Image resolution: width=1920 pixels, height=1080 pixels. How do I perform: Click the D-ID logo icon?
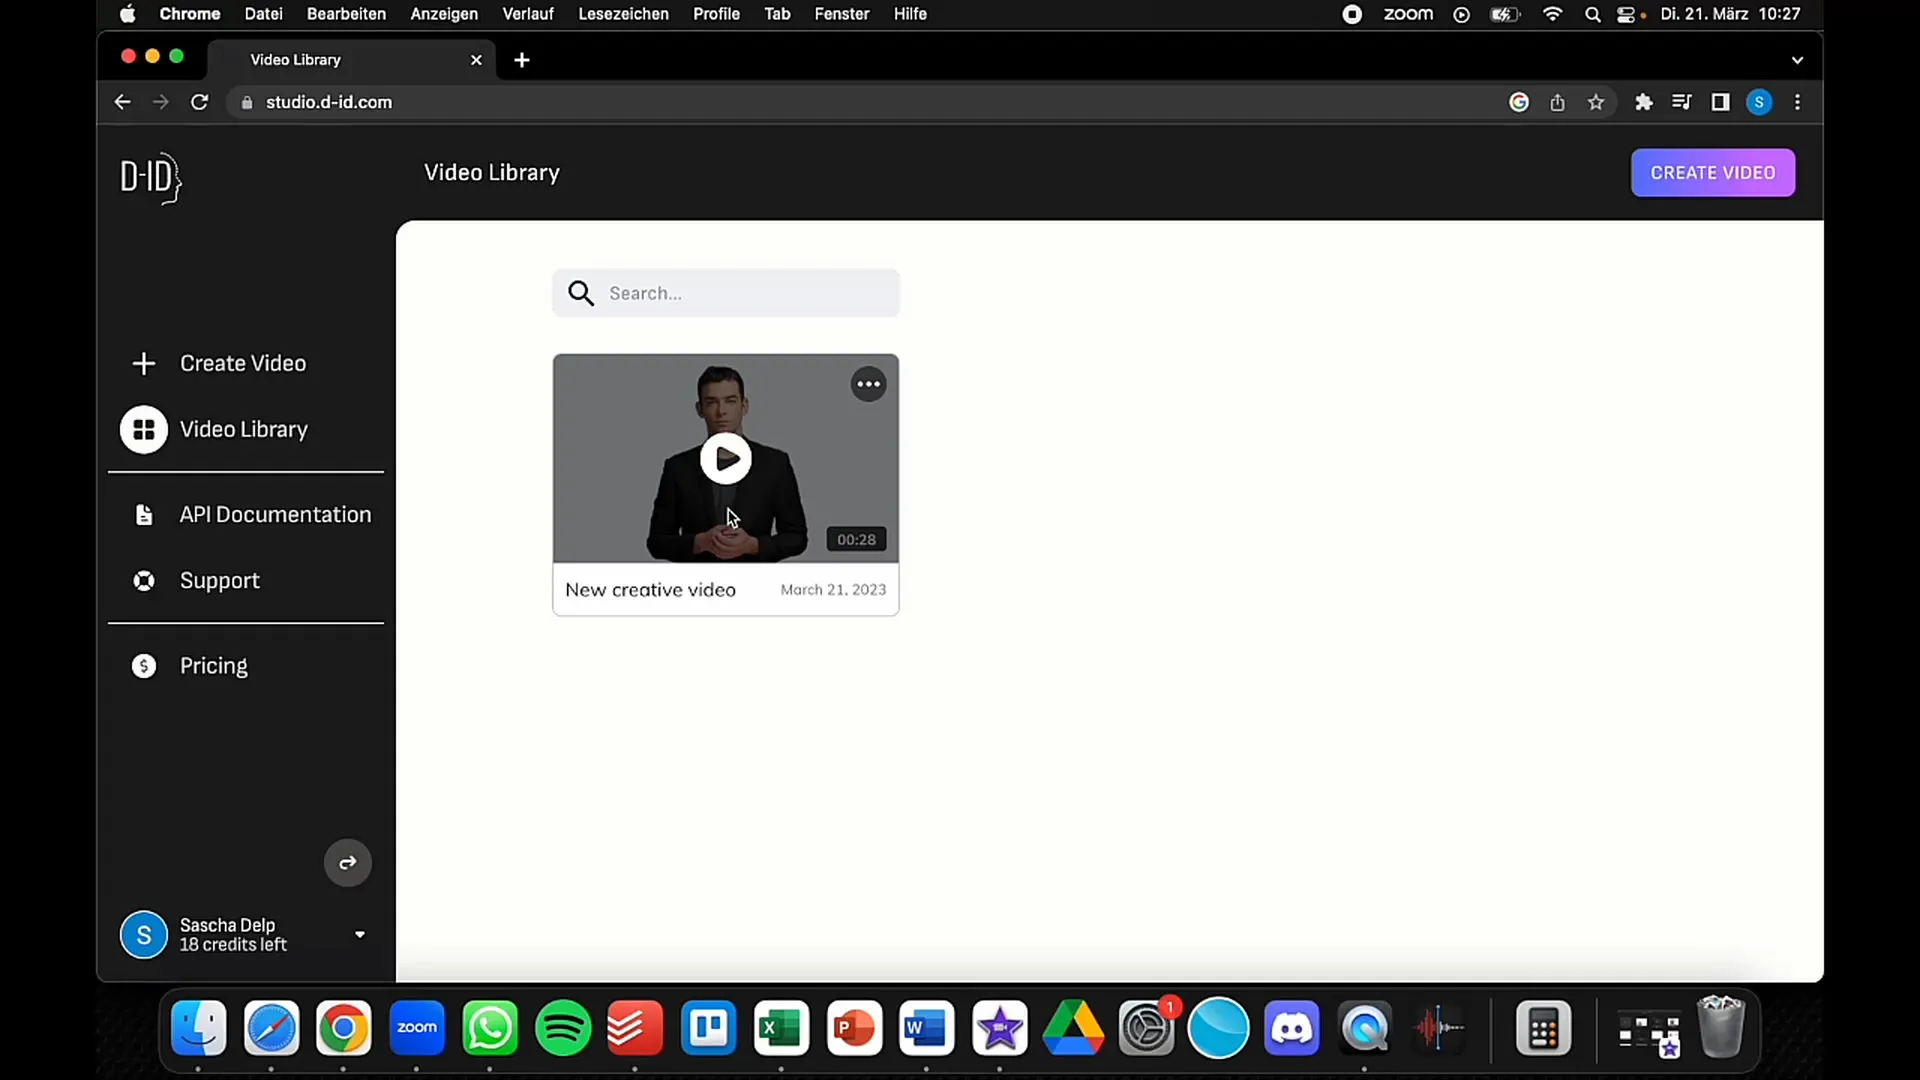coord(149,178)
